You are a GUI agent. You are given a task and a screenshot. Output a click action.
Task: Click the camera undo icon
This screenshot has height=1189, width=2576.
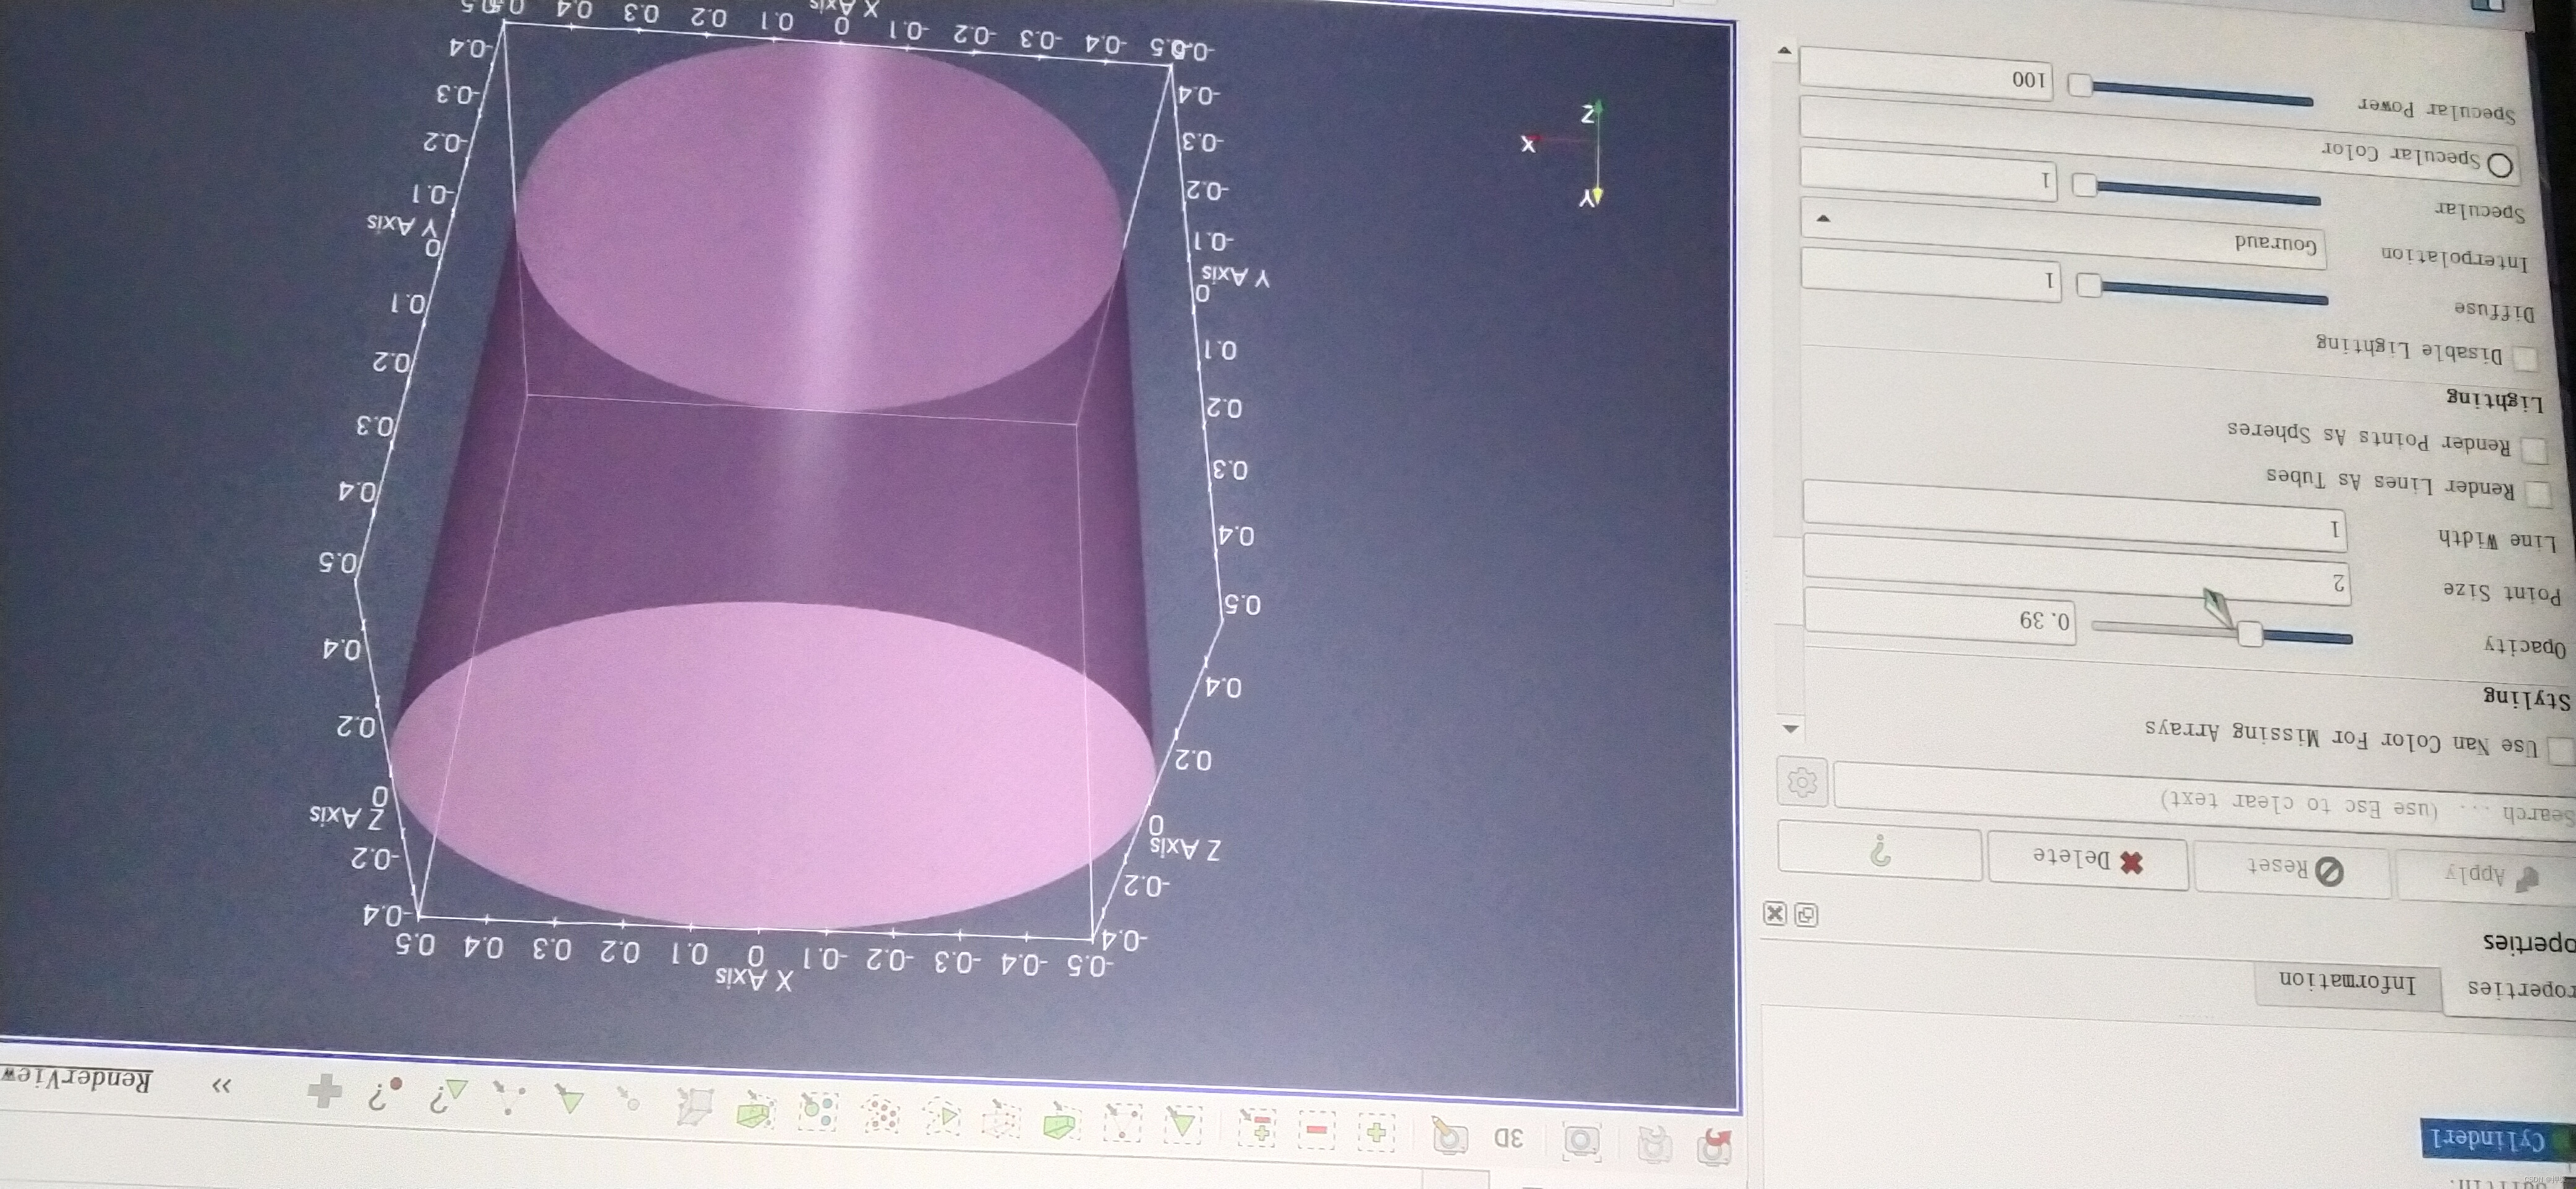coord(1714,1147)
